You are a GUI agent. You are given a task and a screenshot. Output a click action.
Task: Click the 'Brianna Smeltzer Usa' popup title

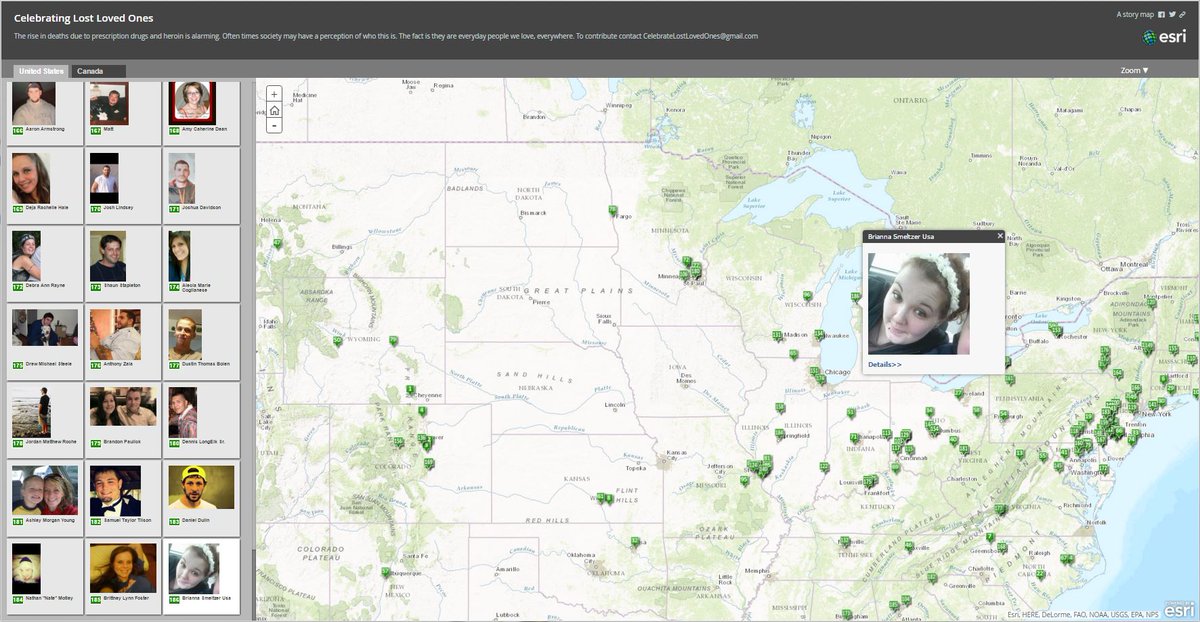[x=901, y=236]
